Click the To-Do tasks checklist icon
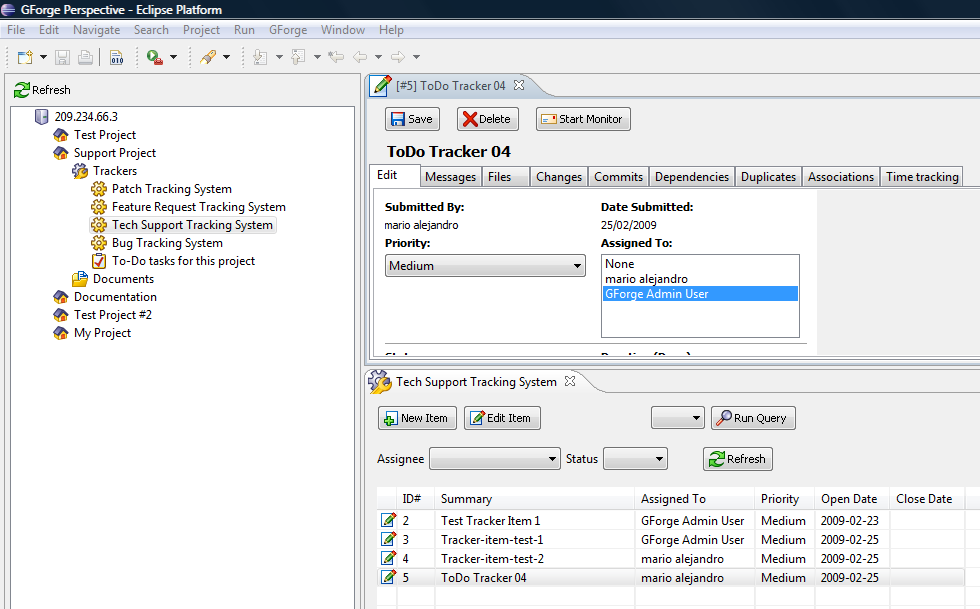This screenshot has width=980, height=609. click(99, 261)
